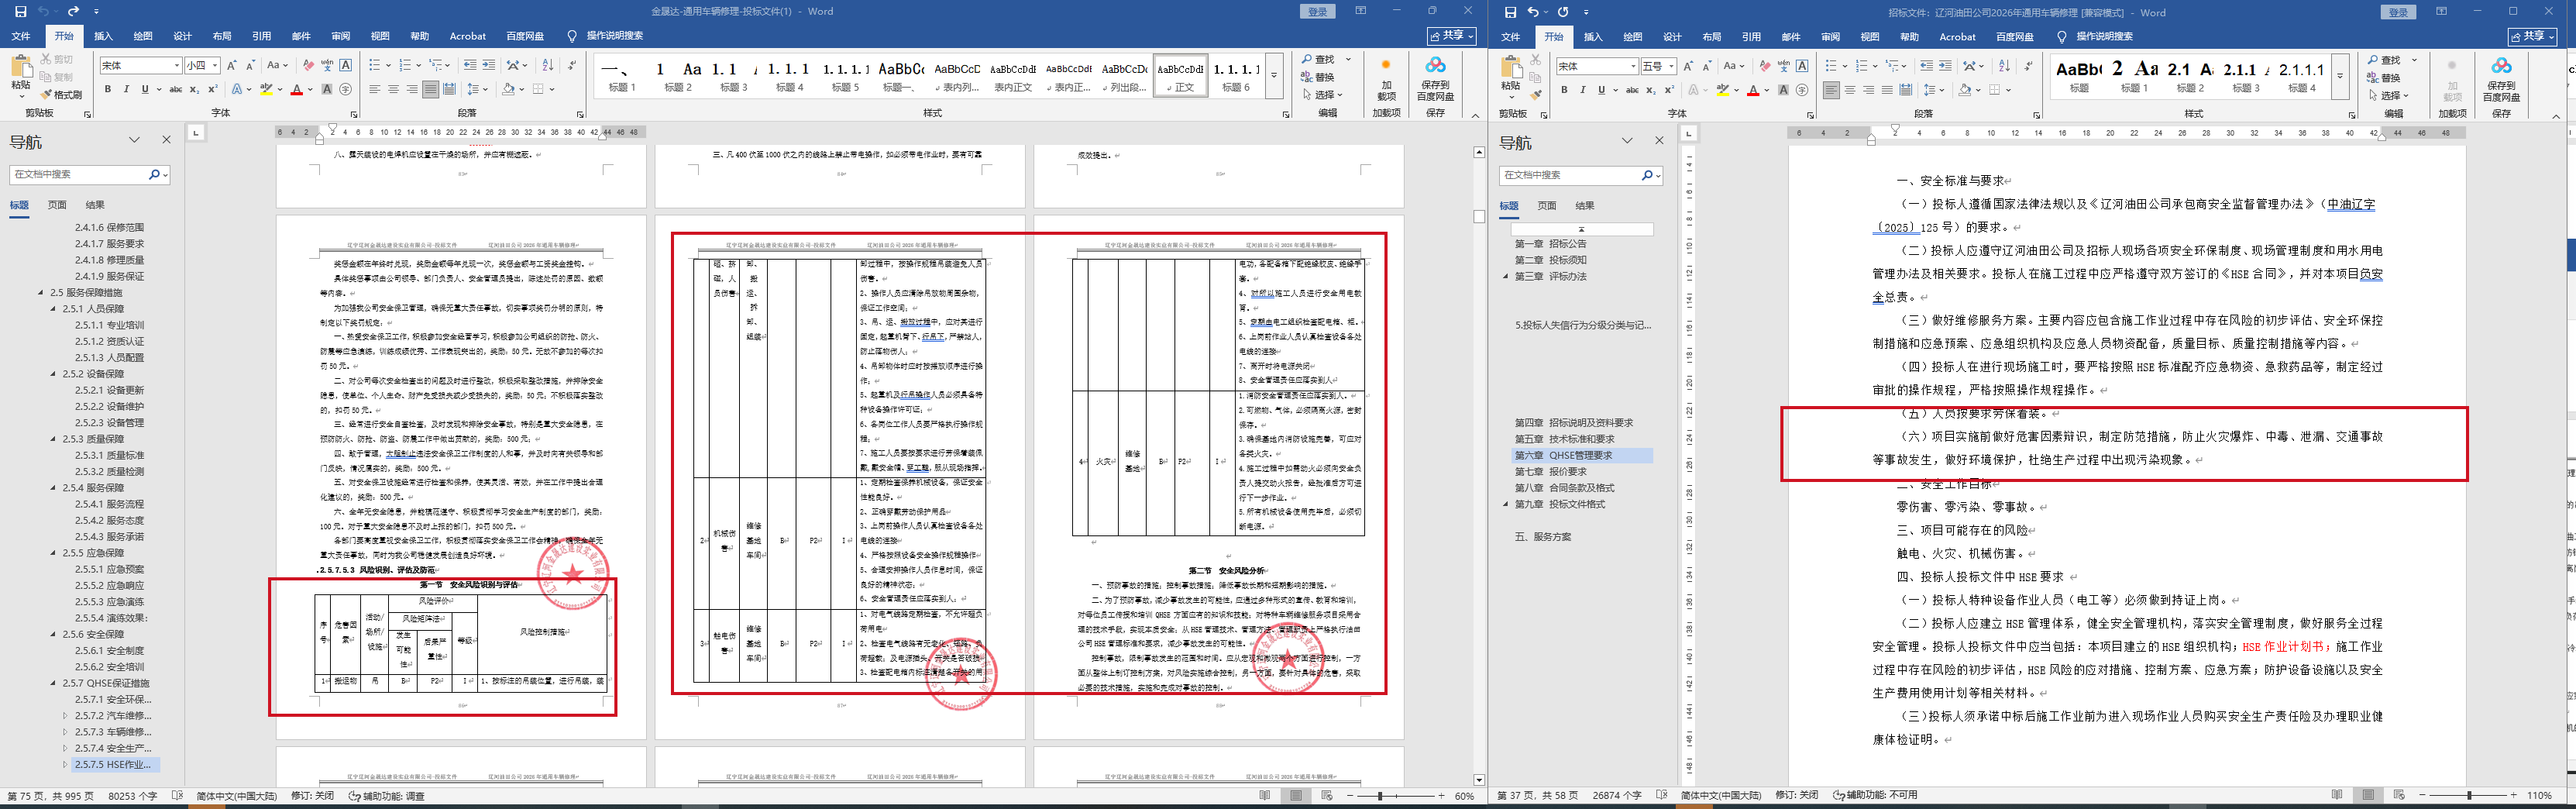Toggle justify alignment in left Word ribbon
Image resolution: width=2576 pixels, height=809 pixels.
(430, 90)
